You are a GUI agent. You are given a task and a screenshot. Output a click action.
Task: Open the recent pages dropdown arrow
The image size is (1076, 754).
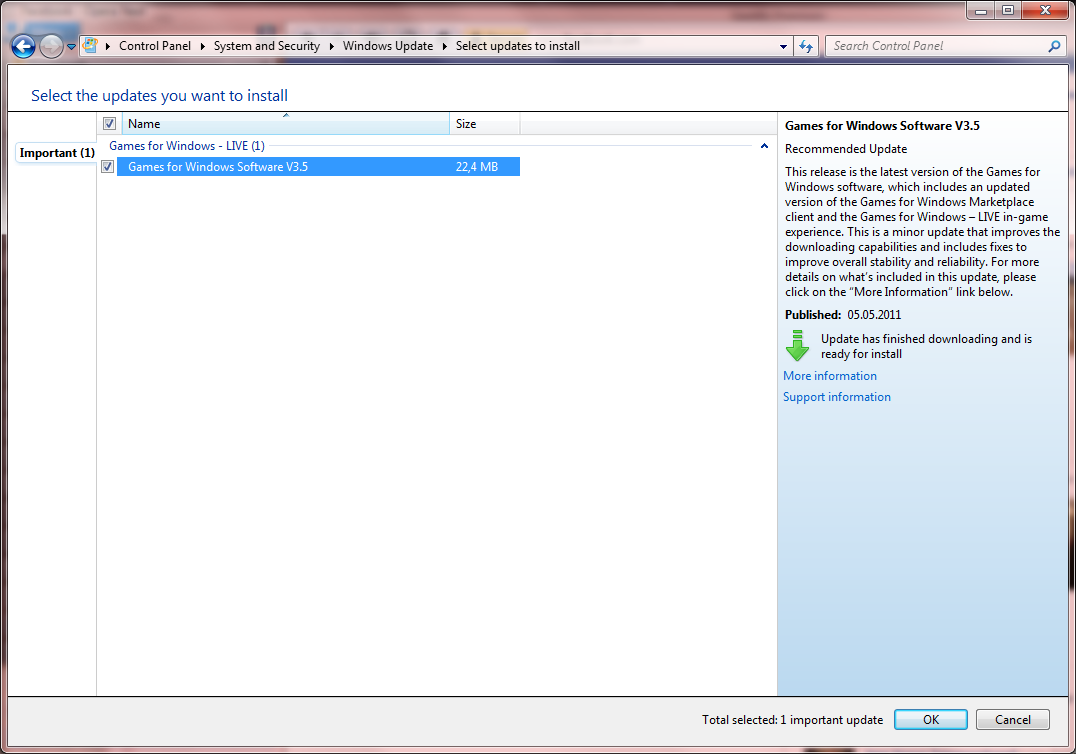71,47
